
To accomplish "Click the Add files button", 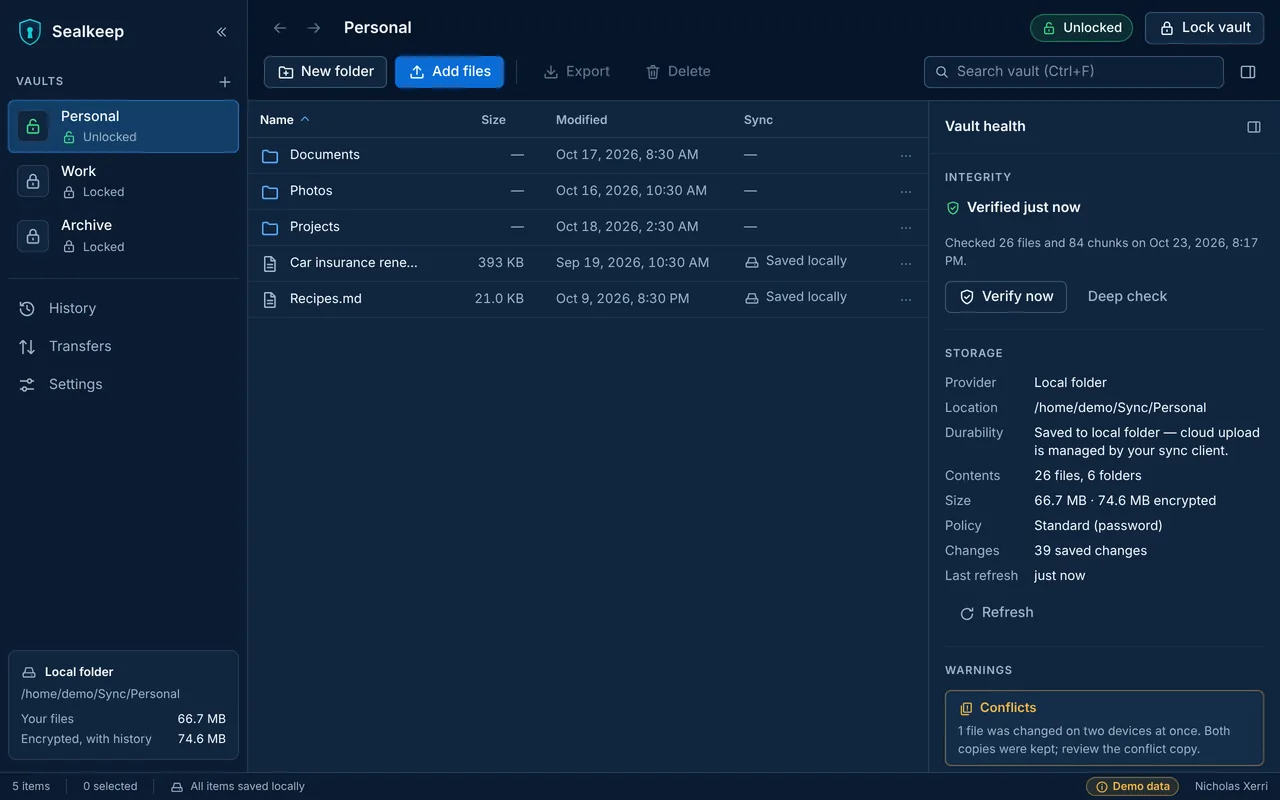I will (x=449, y=72).
